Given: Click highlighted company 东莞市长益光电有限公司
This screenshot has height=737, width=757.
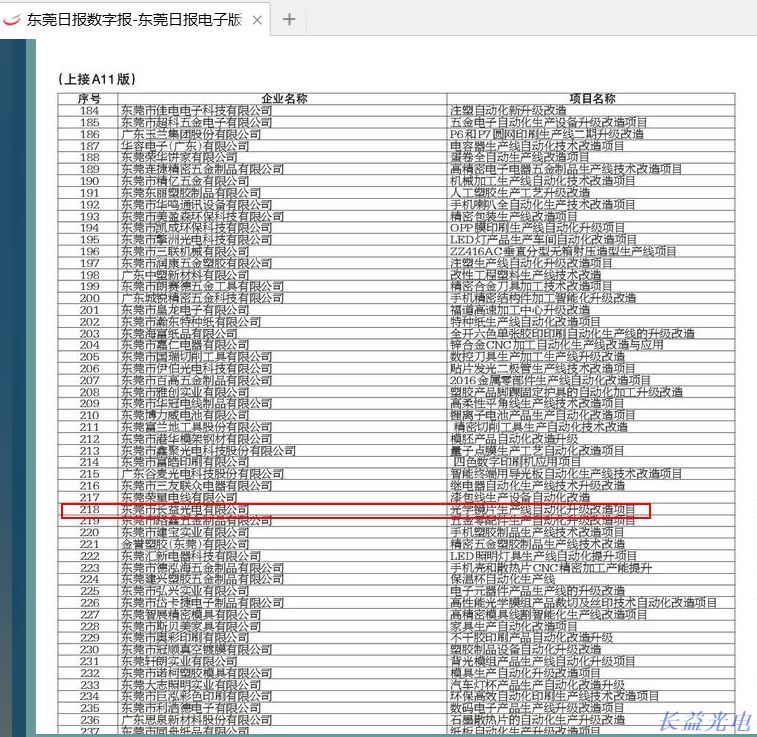Looking at the screenshot, I should pos(185,509).
